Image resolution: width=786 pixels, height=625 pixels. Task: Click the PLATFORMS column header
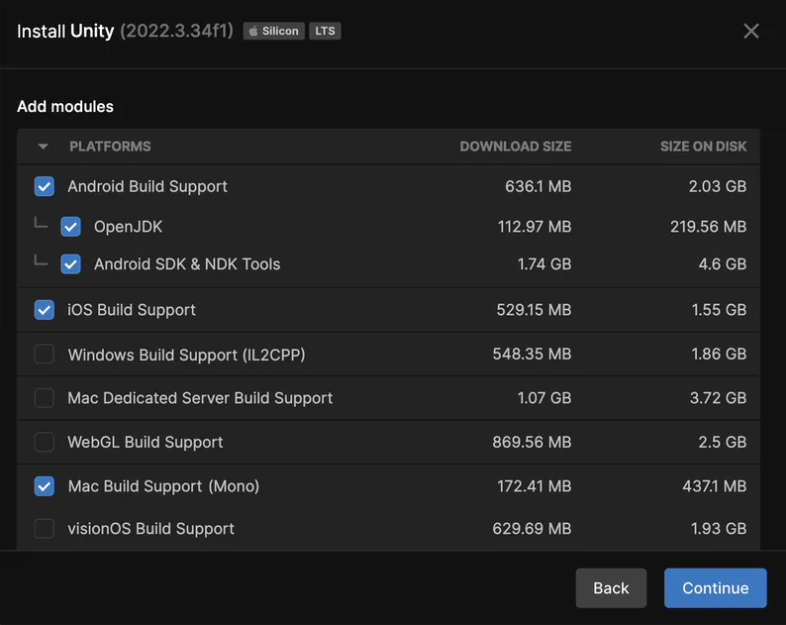[110, 146]
